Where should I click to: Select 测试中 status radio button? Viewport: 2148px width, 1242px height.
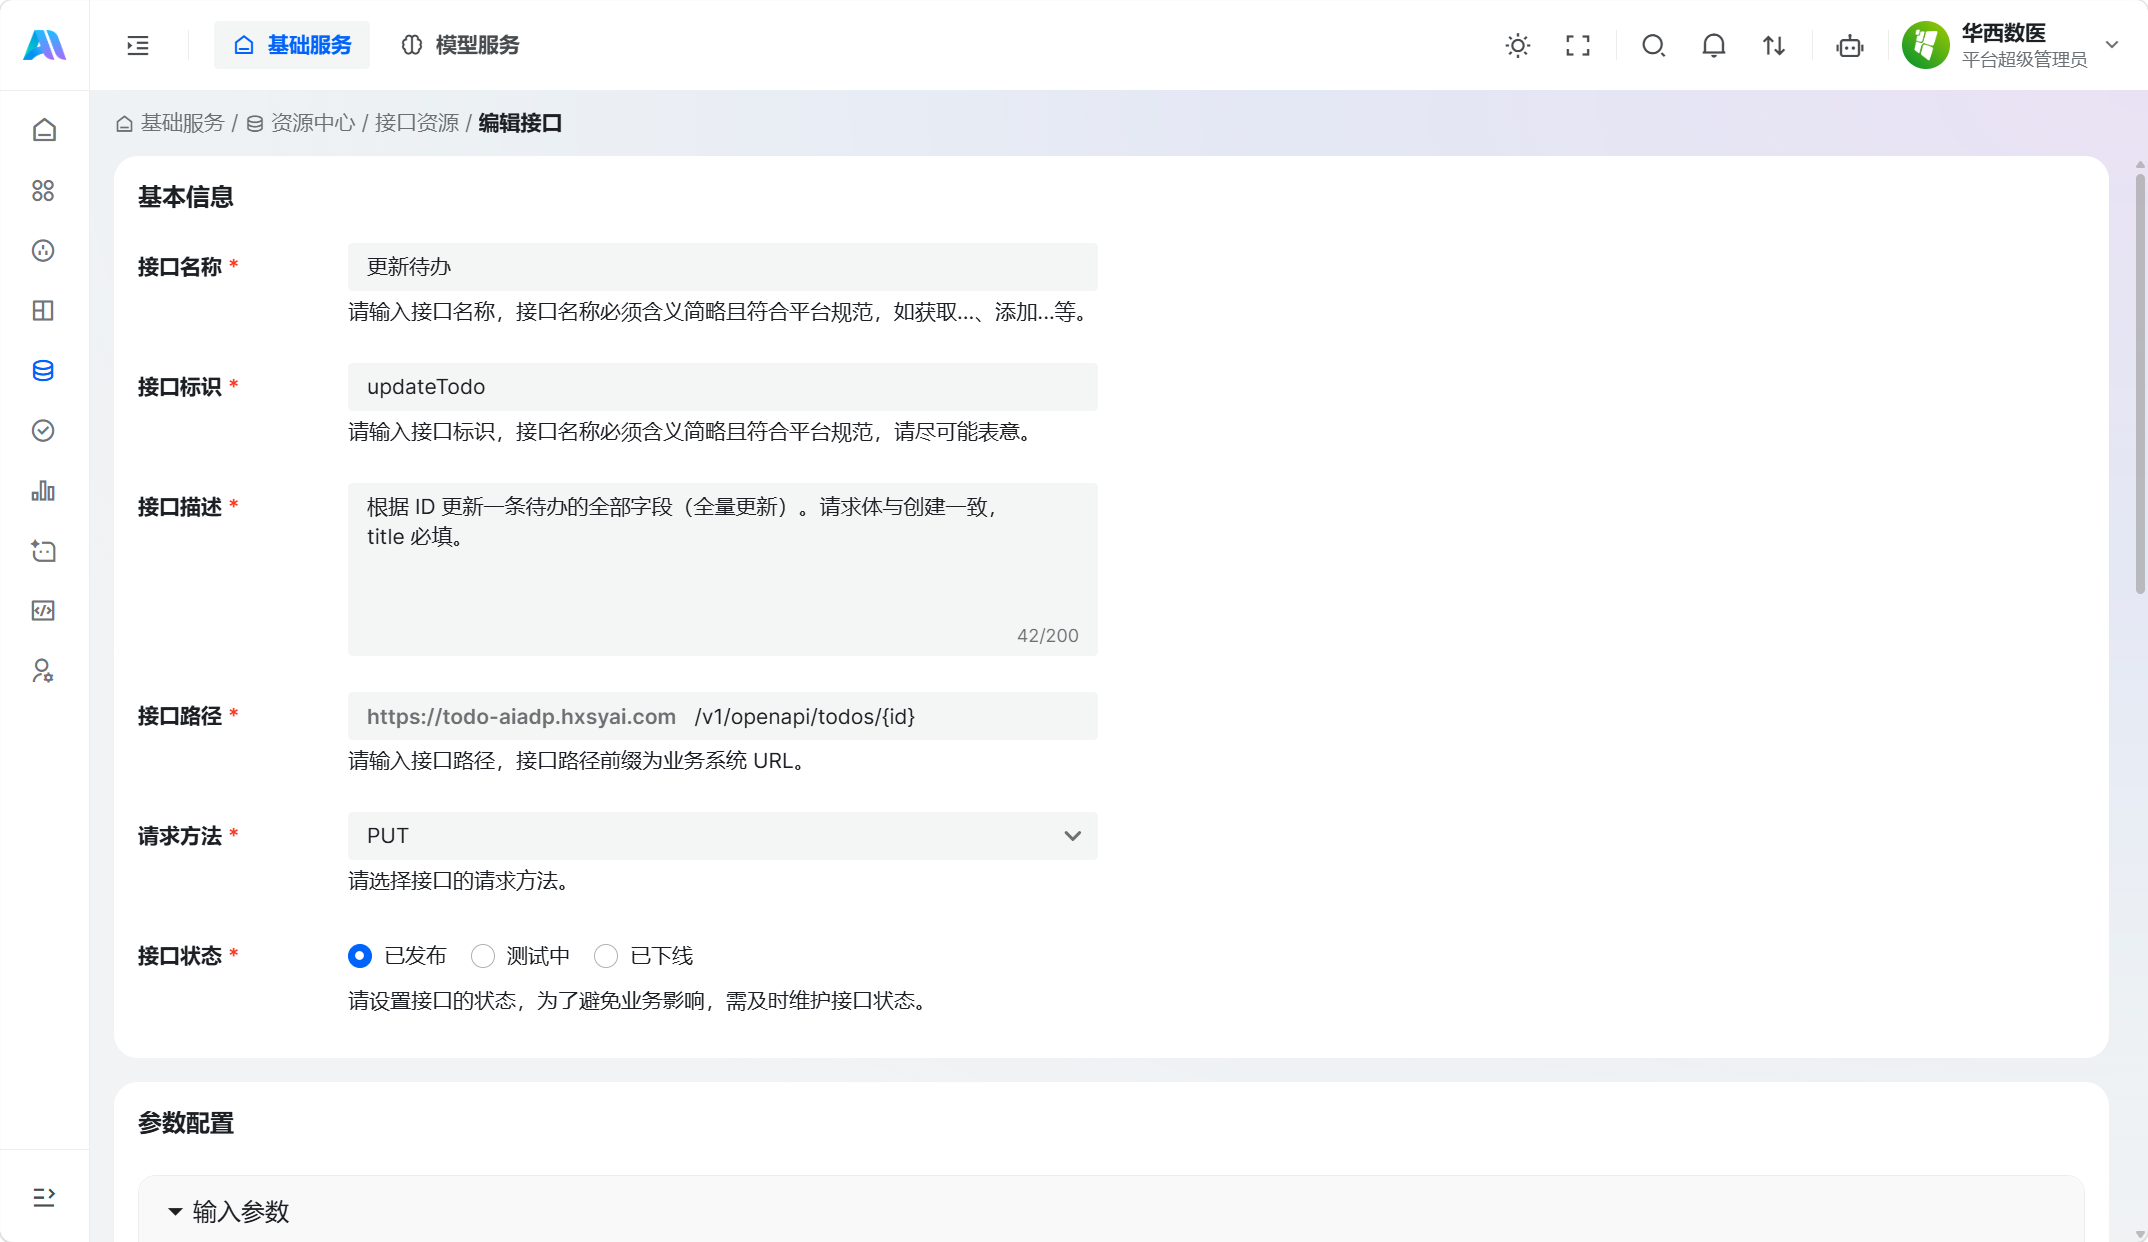pyautogui.click(x=483, y=956)
